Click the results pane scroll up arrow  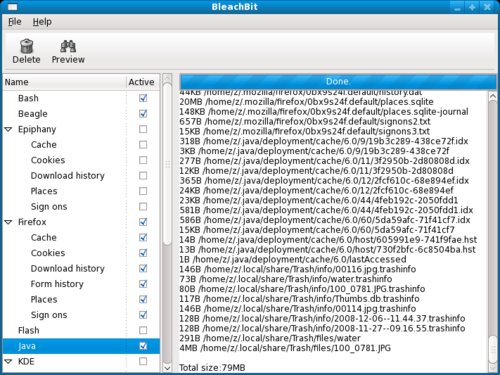click(x=493, y=97)
